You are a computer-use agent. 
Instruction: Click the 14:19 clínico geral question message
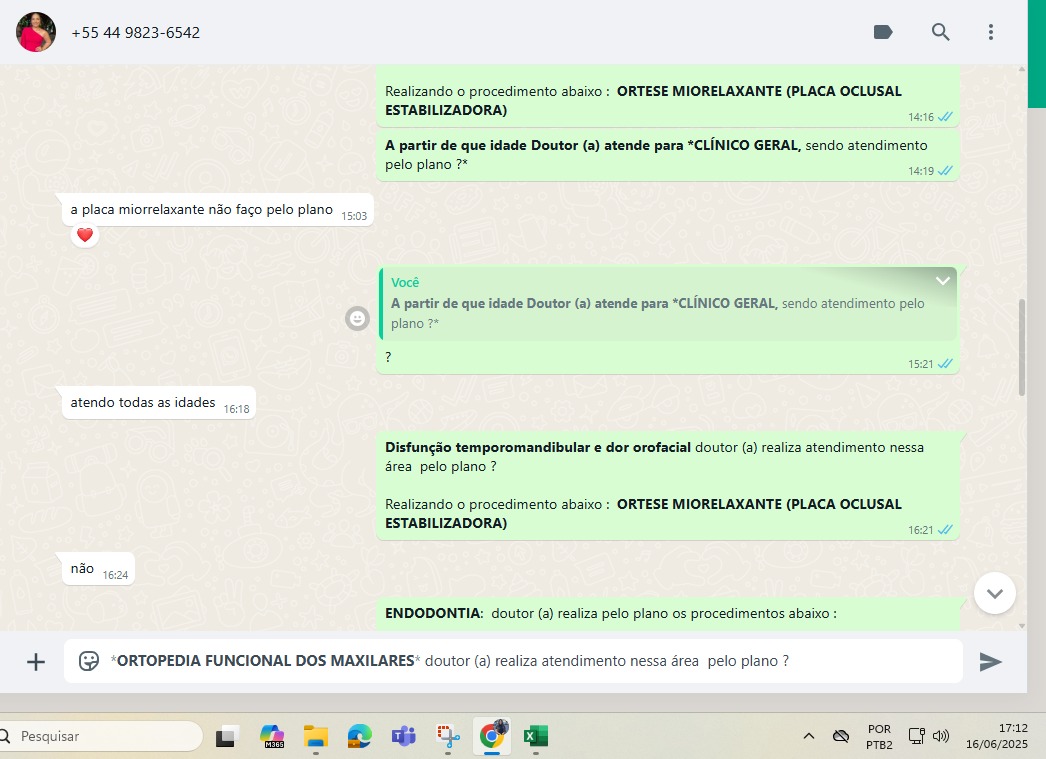tap(668, 155)
